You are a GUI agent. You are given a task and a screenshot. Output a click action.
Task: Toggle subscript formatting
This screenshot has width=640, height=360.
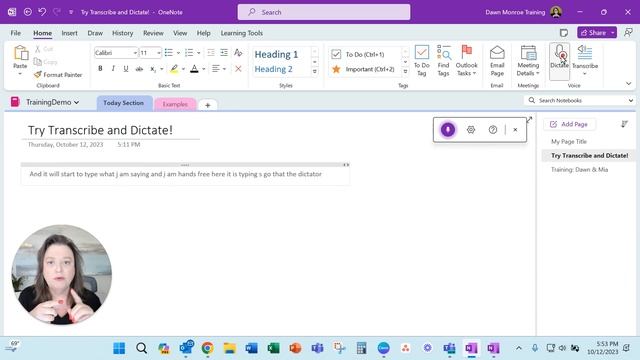click(153, 69)
